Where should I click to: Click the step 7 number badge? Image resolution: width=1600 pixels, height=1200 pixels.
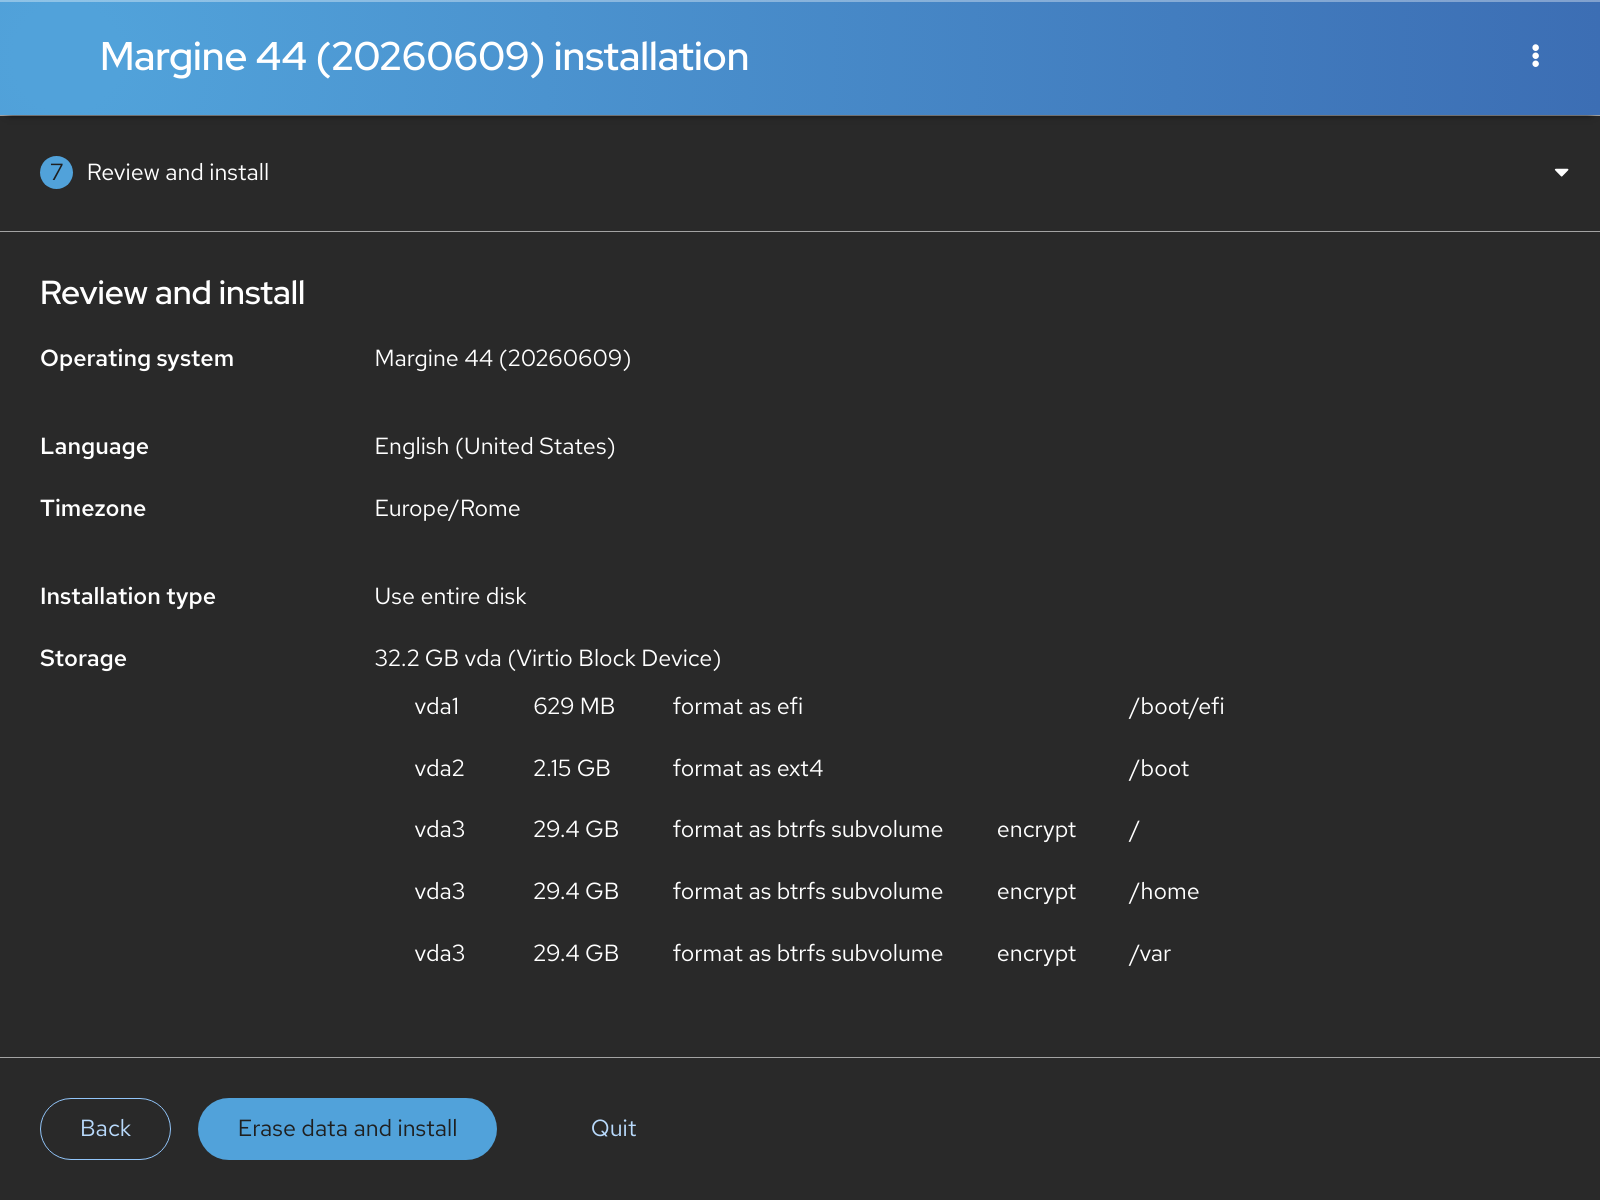click(x=56, y=172)
